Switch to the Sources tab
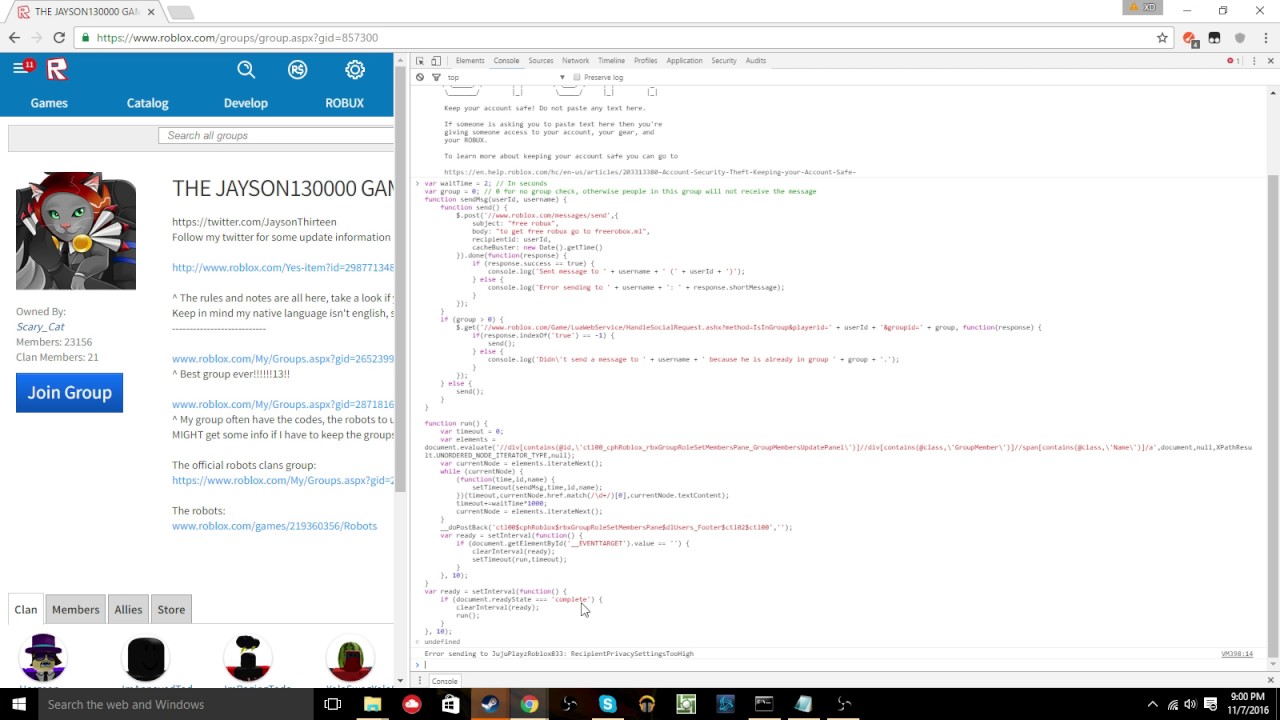Screen dimensions: 1280x720 [541, 61]
